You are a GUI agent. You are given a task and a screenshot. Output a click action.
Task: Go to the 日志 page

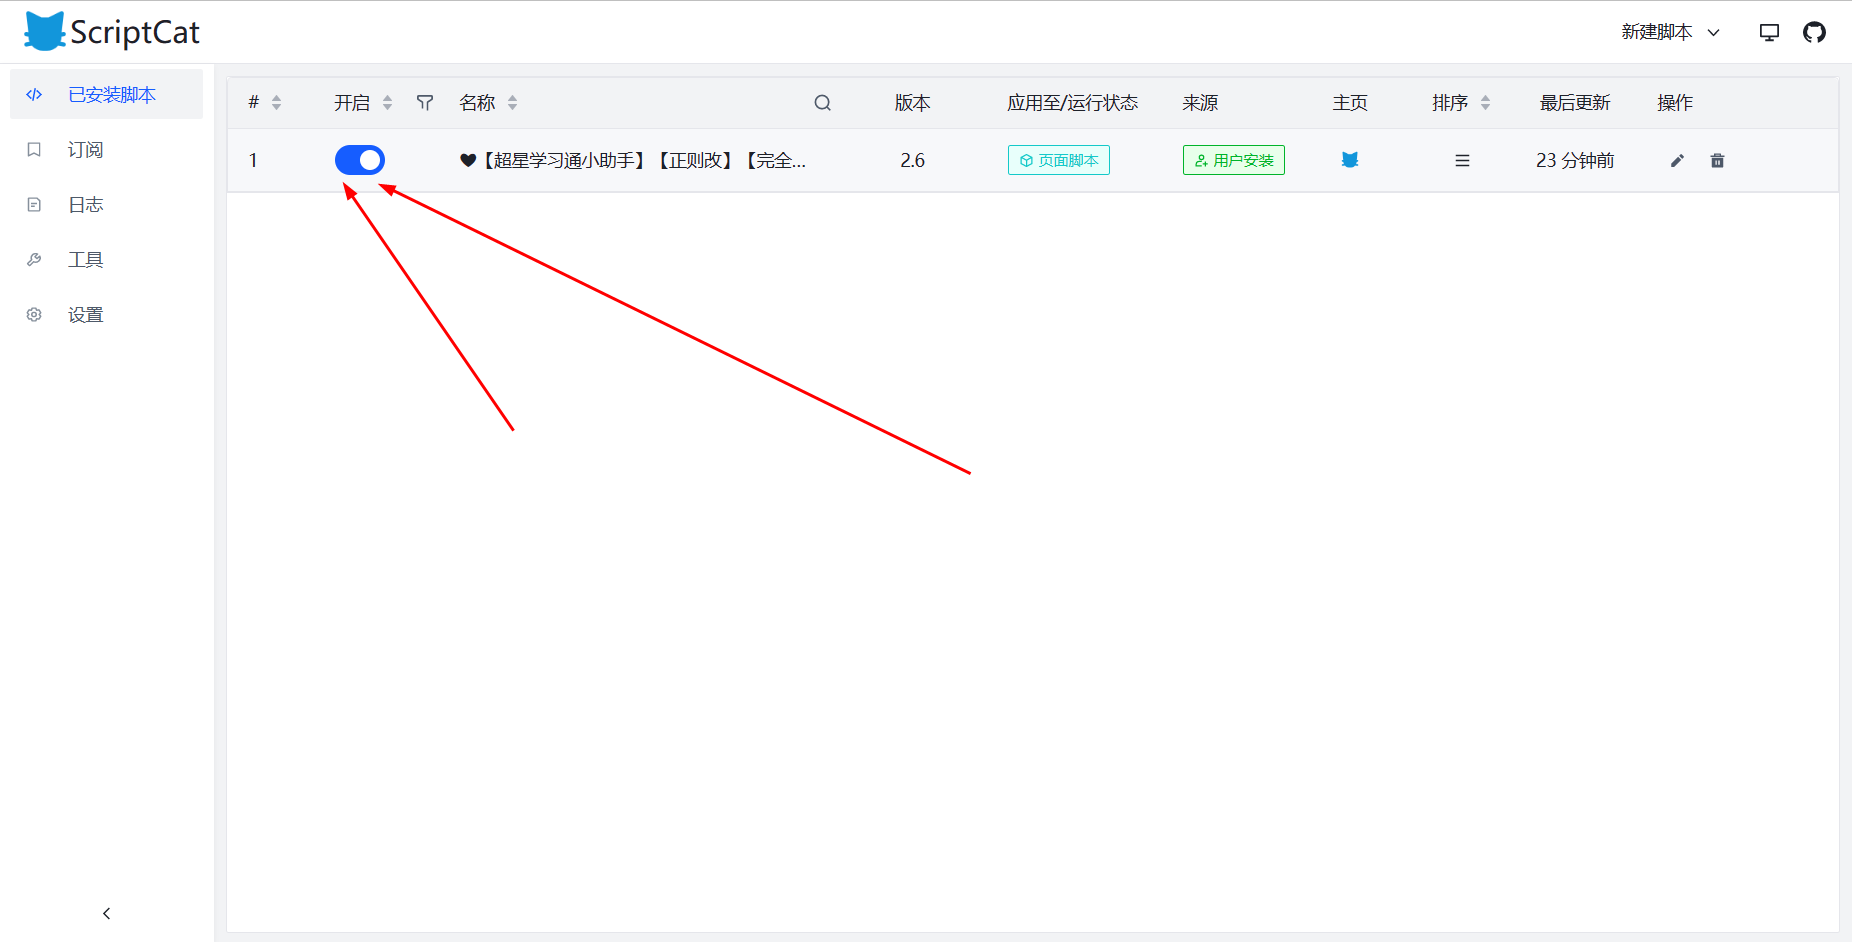click(x=106, y=204)
